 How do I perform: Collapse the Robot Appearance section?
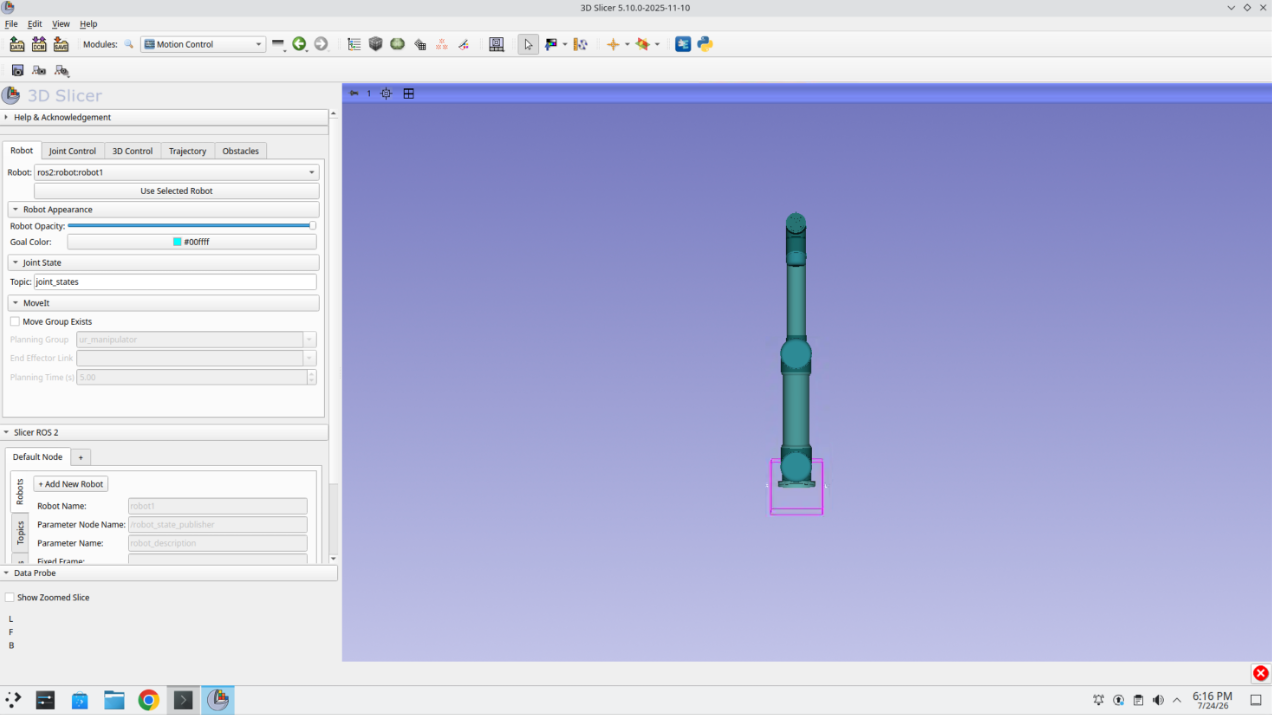[x=164, y=209]
